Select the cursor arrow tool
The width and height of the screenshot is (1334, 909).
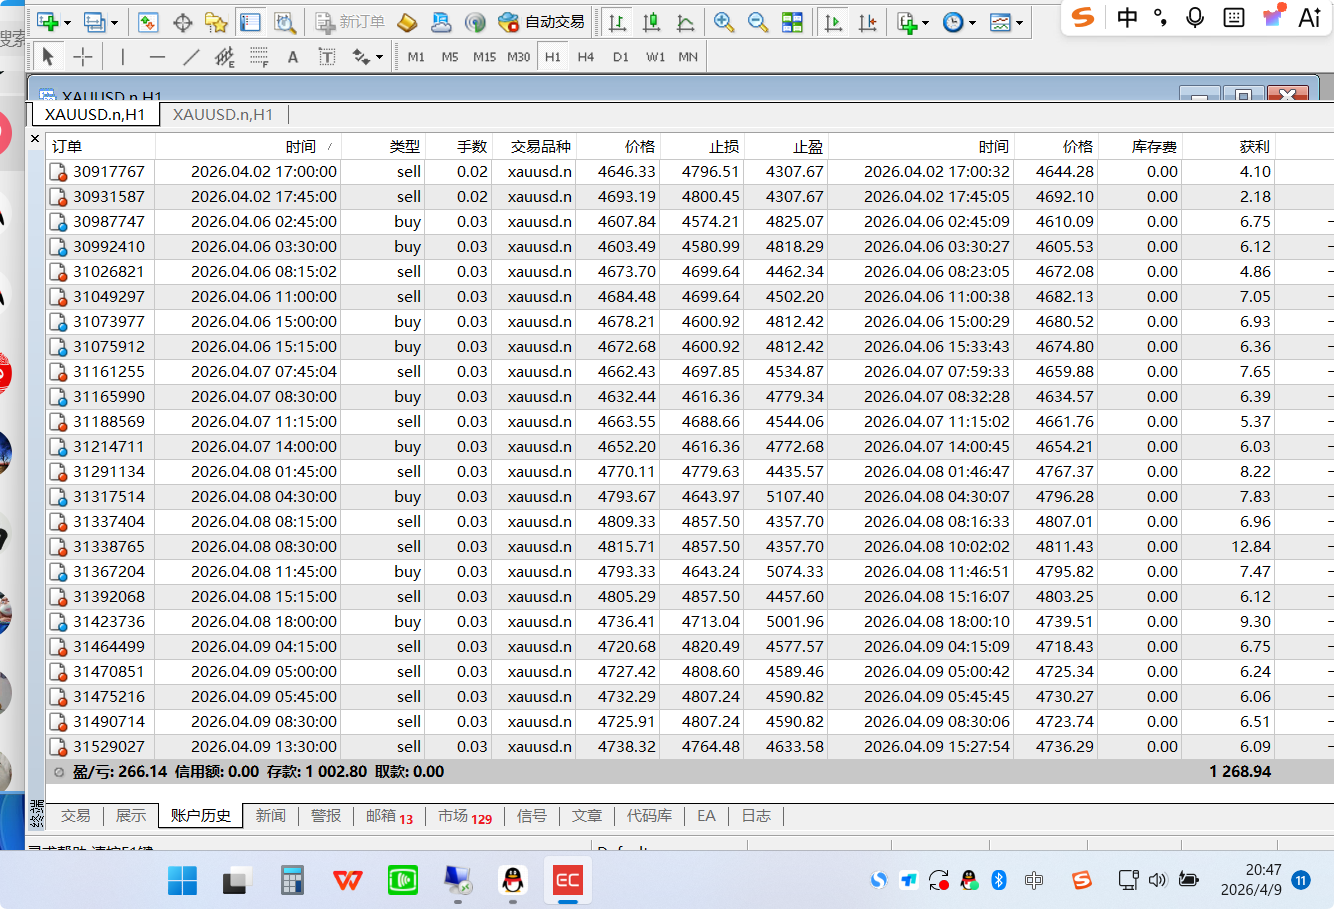click(48, 57)
